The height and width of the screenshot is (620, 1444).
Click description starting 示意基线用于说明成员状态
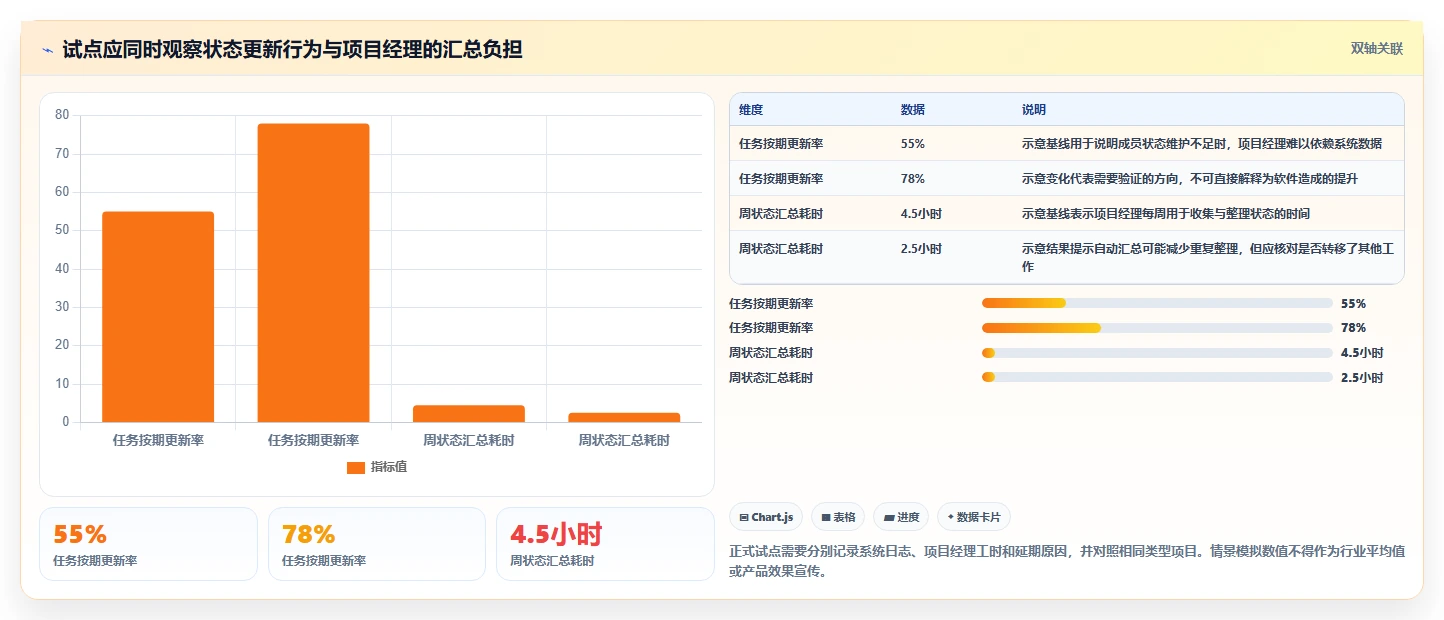coord(1202,144)
